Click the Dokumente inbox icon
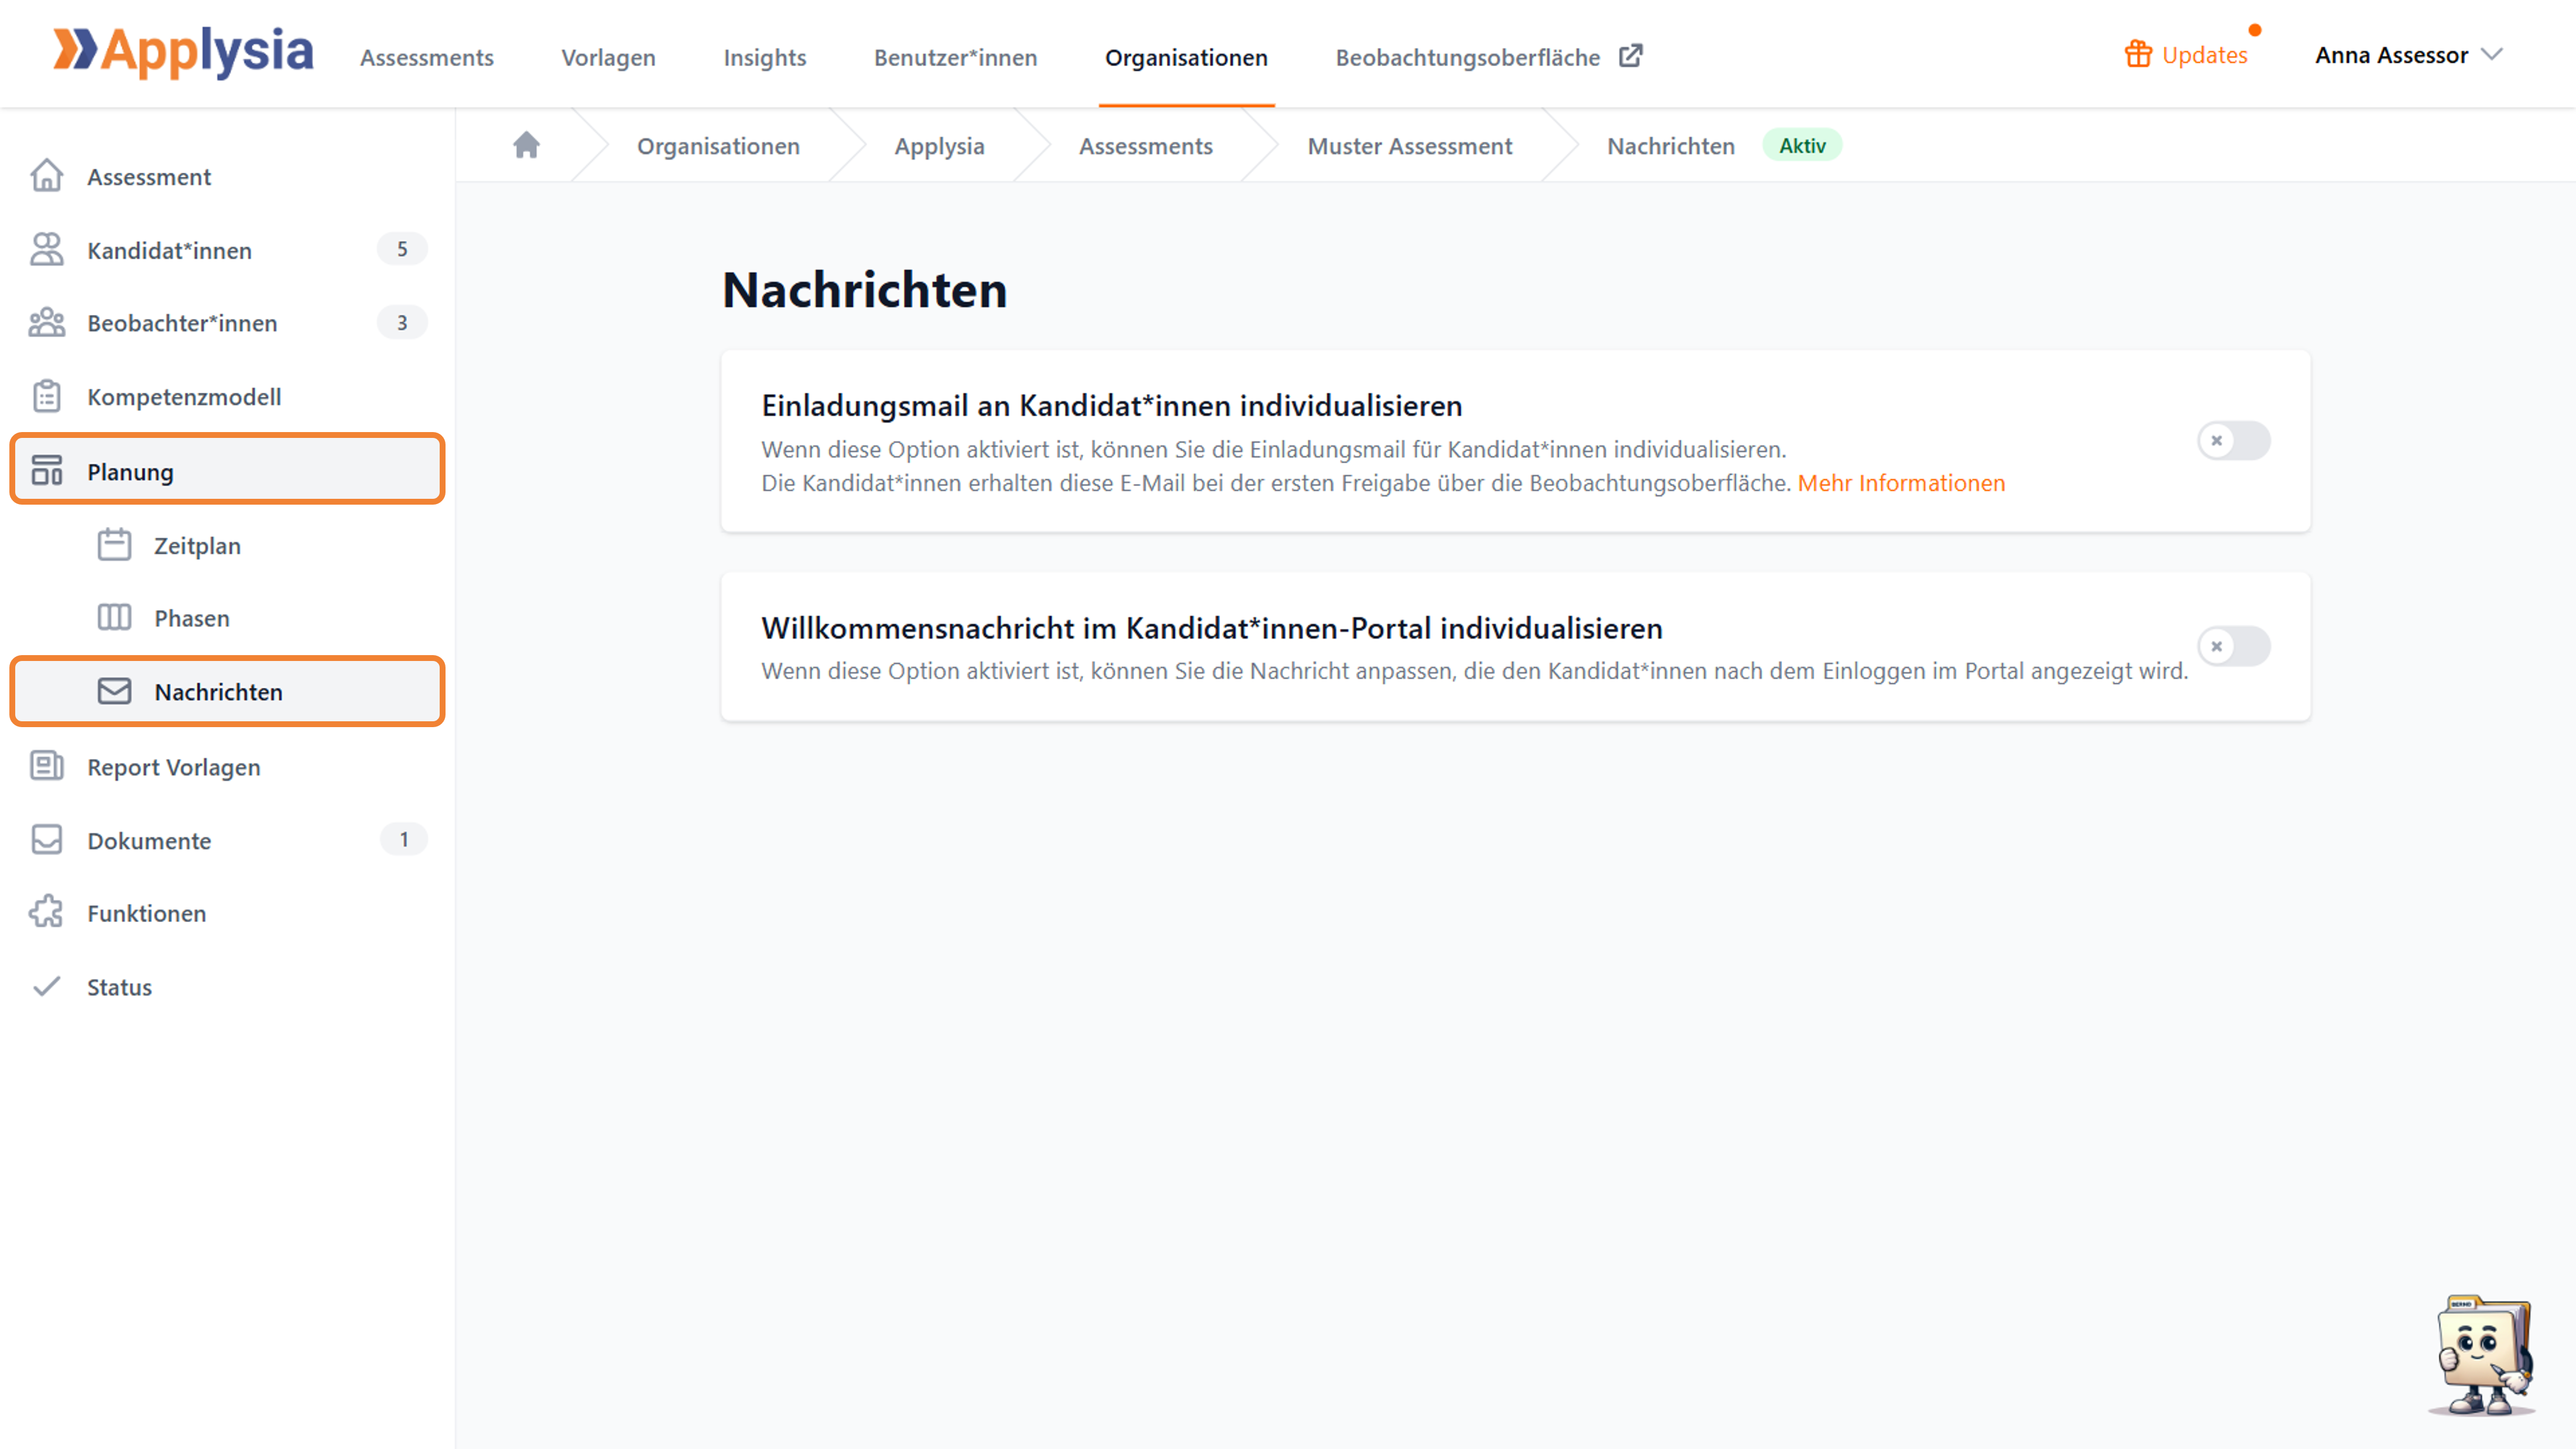 46,840
